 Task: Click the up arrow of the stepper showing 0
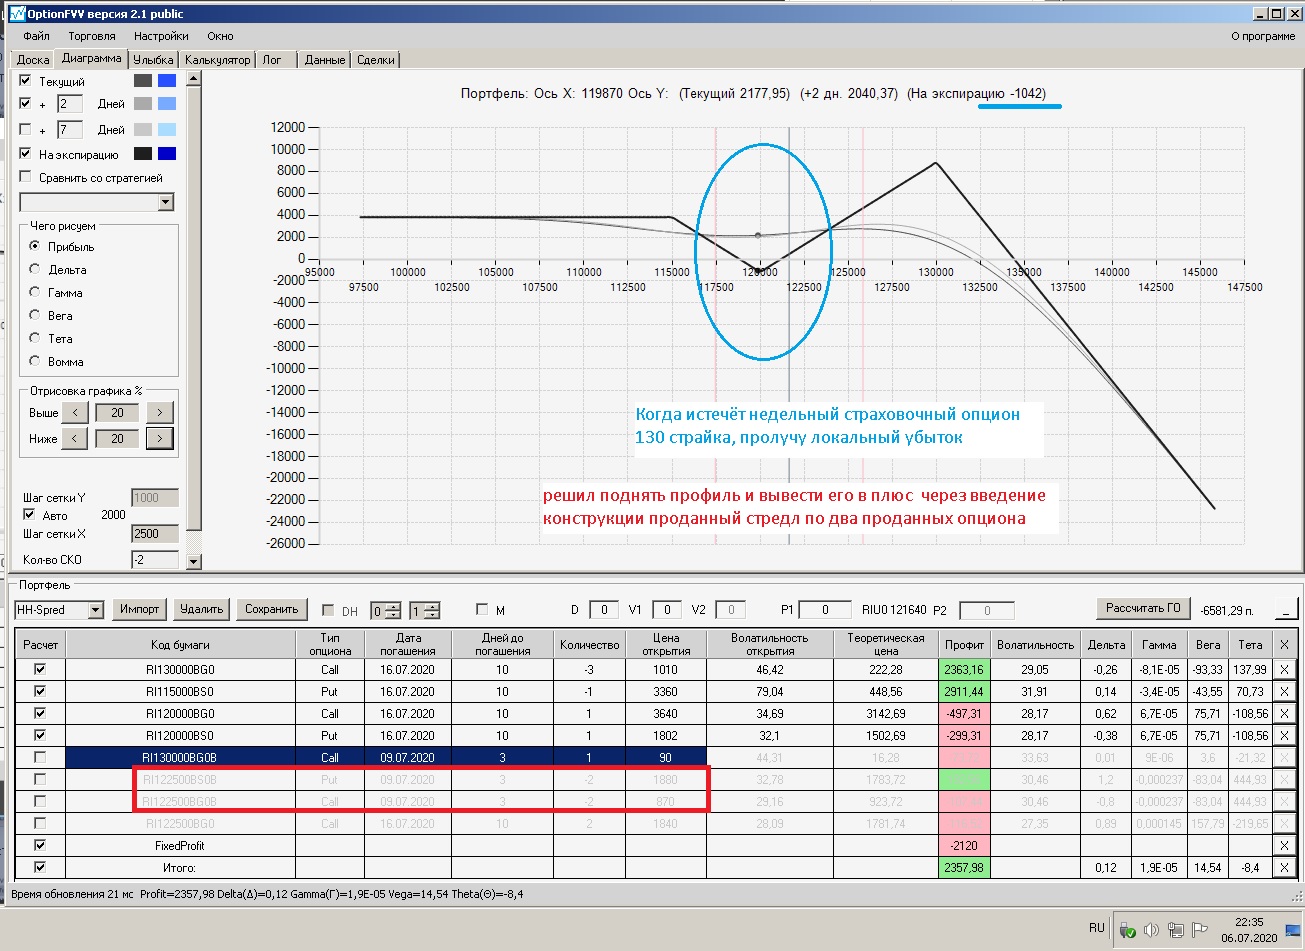click(395, 606)
